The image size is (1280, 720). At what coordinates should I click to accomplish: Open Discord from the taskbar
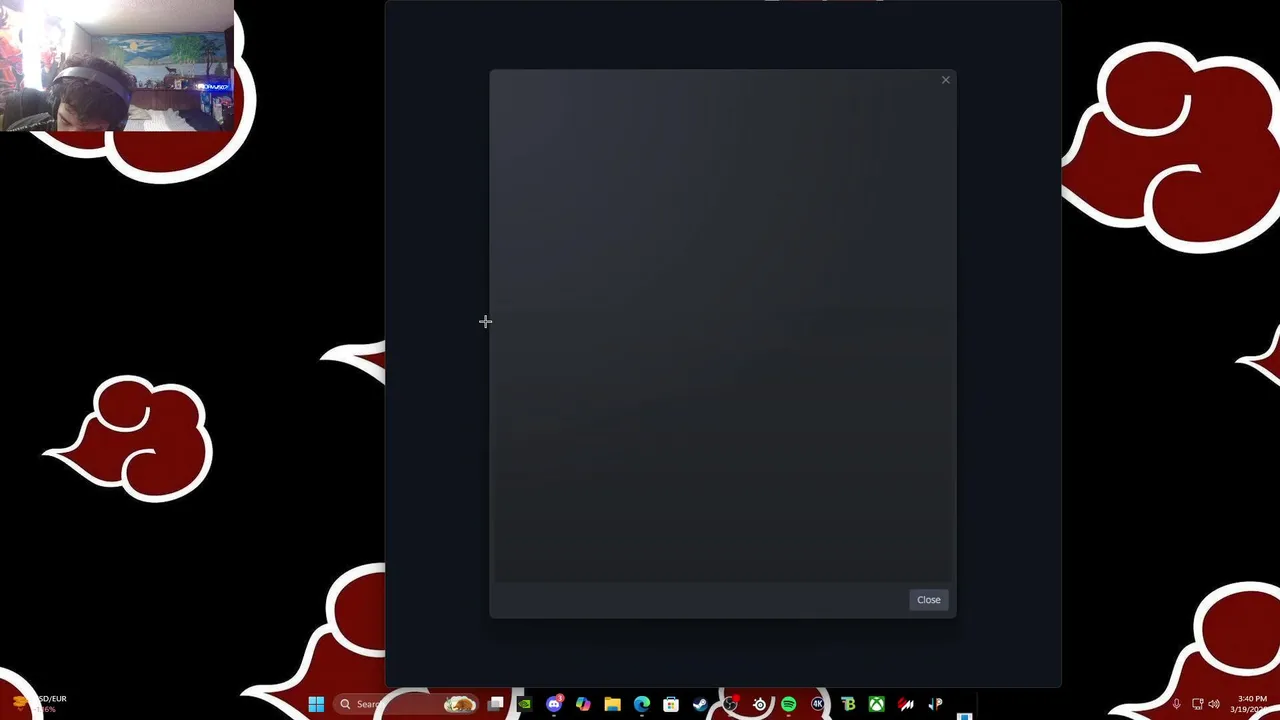554,704
